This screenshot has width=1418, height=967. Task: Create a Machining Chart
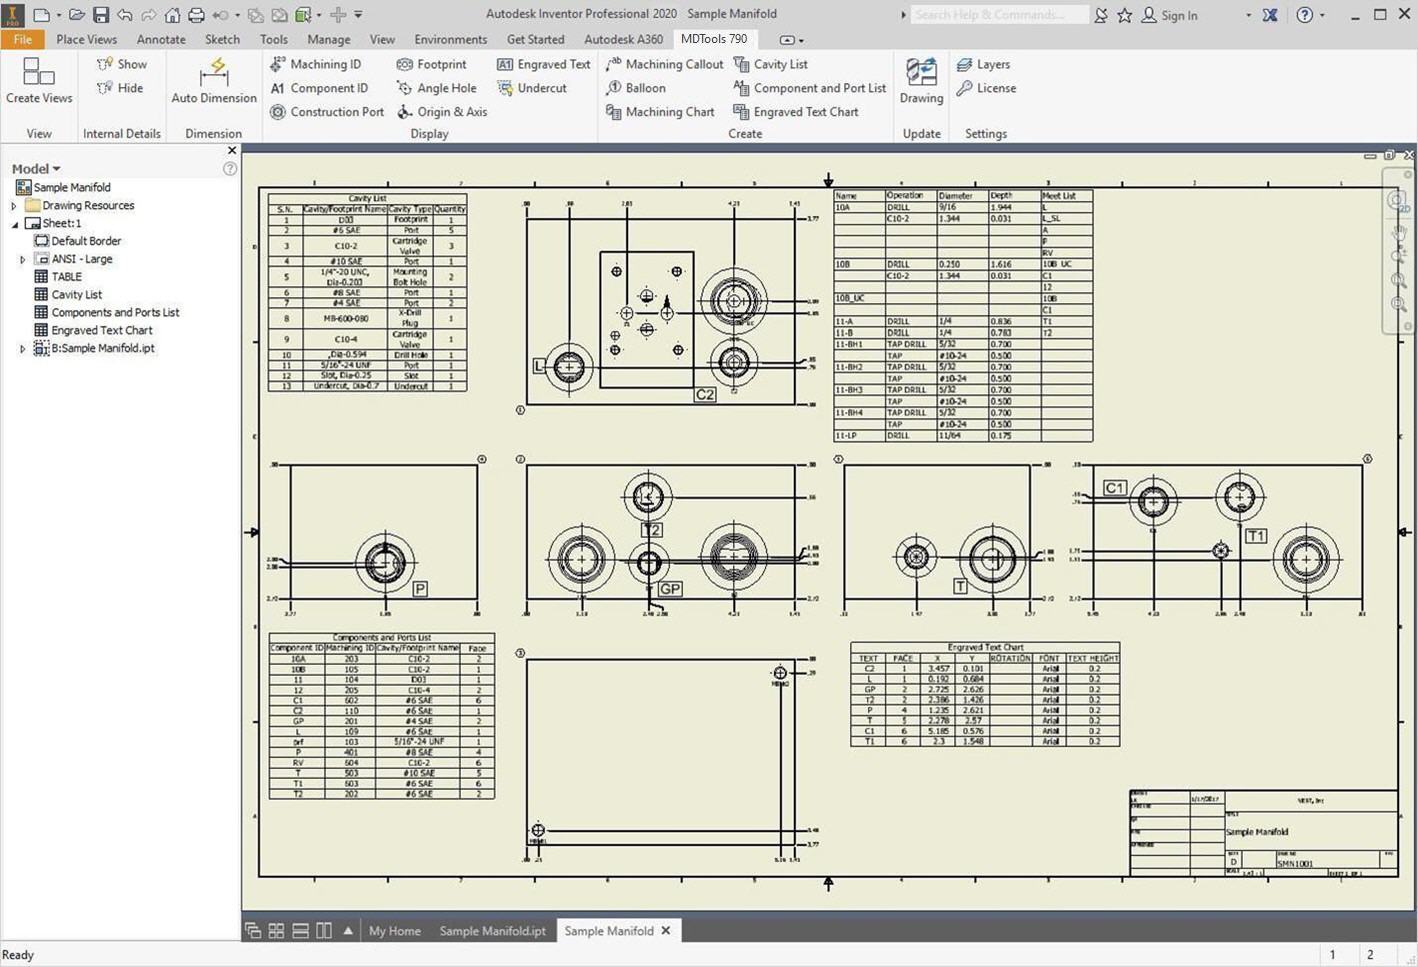coord(659,112)
